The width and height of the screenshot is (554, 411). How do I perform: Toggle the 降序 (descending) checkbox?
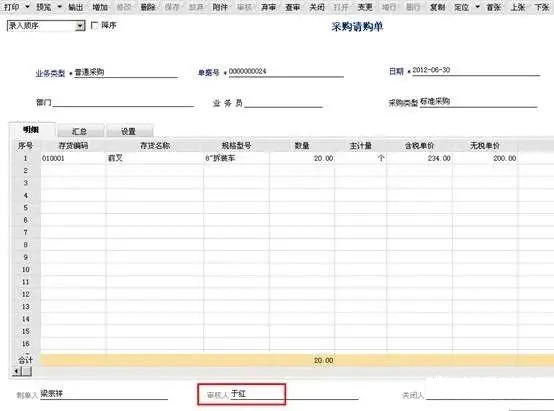click(94, 25)
